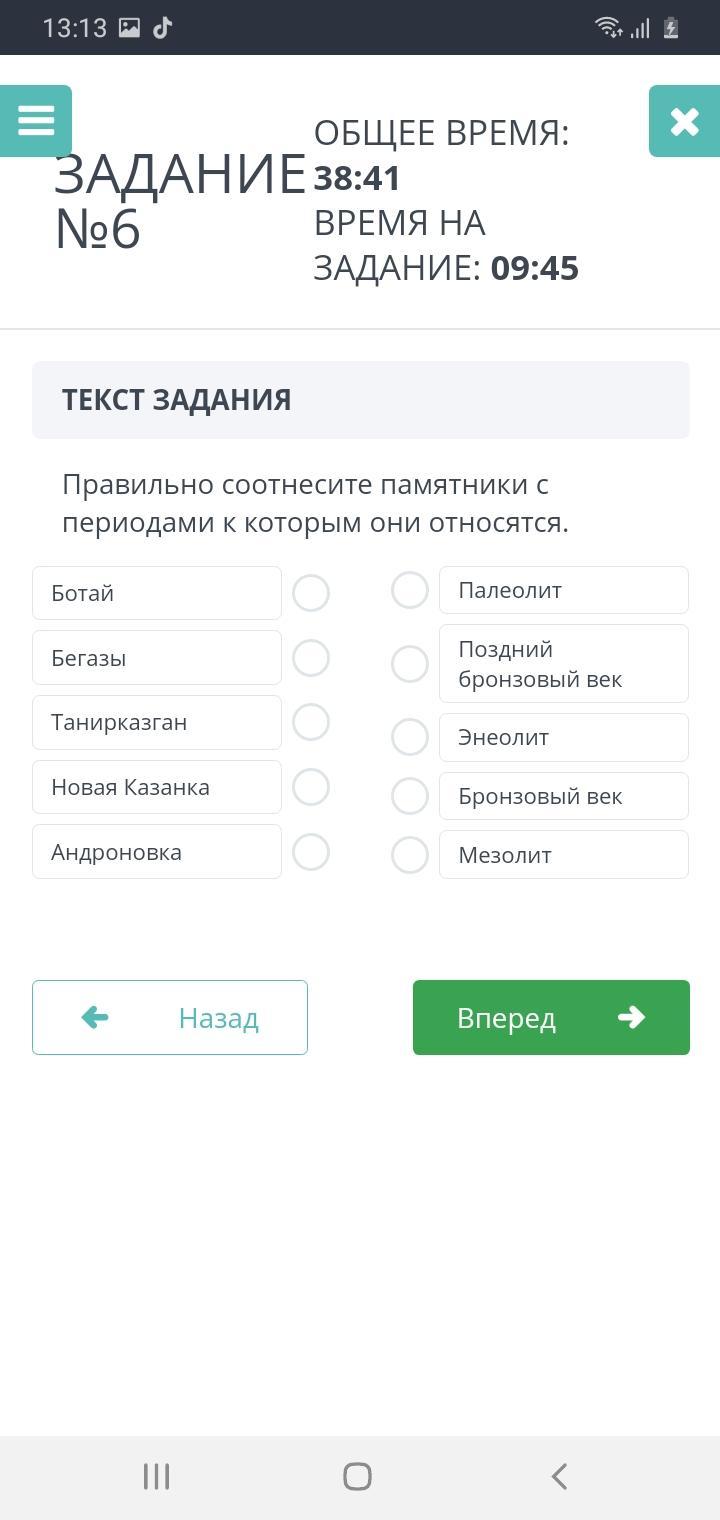Tap the image notification icon
Viewport: 720px width, 1520px height.
coord(129,27)
